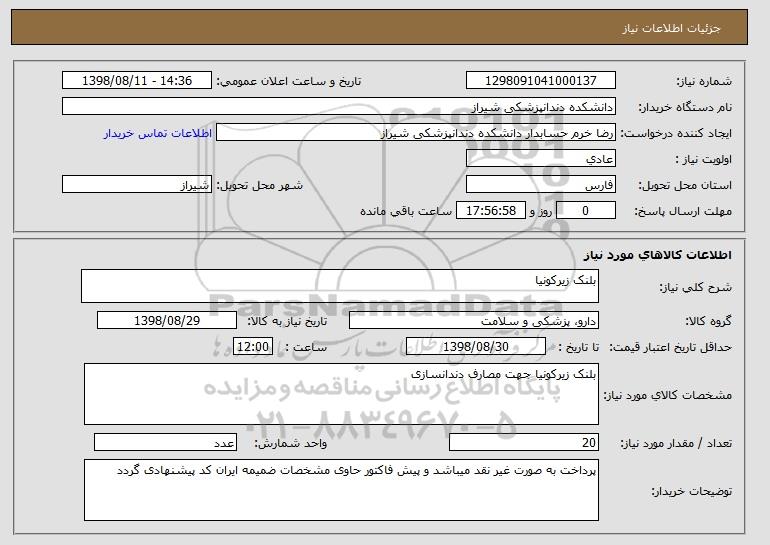The width and height of the screenshot is (770, 545).
Task: Click the label گروه کالا
Action: pyautogui.click(x=709, y=321)
